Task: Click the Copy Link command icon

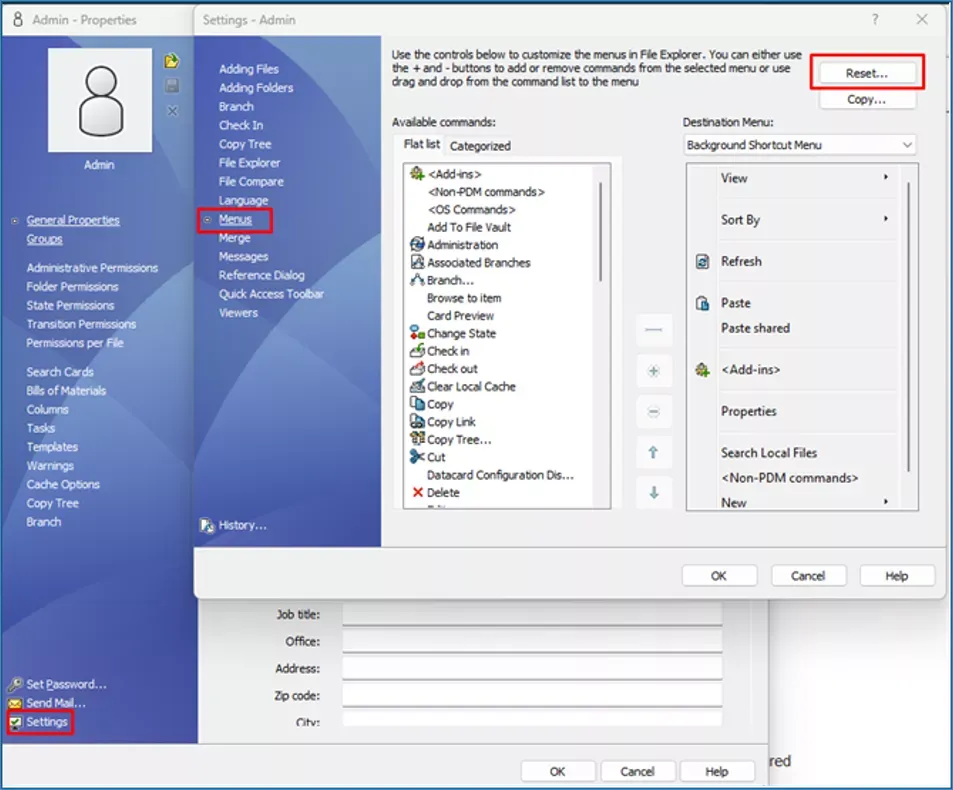Action: coord(417,421)
